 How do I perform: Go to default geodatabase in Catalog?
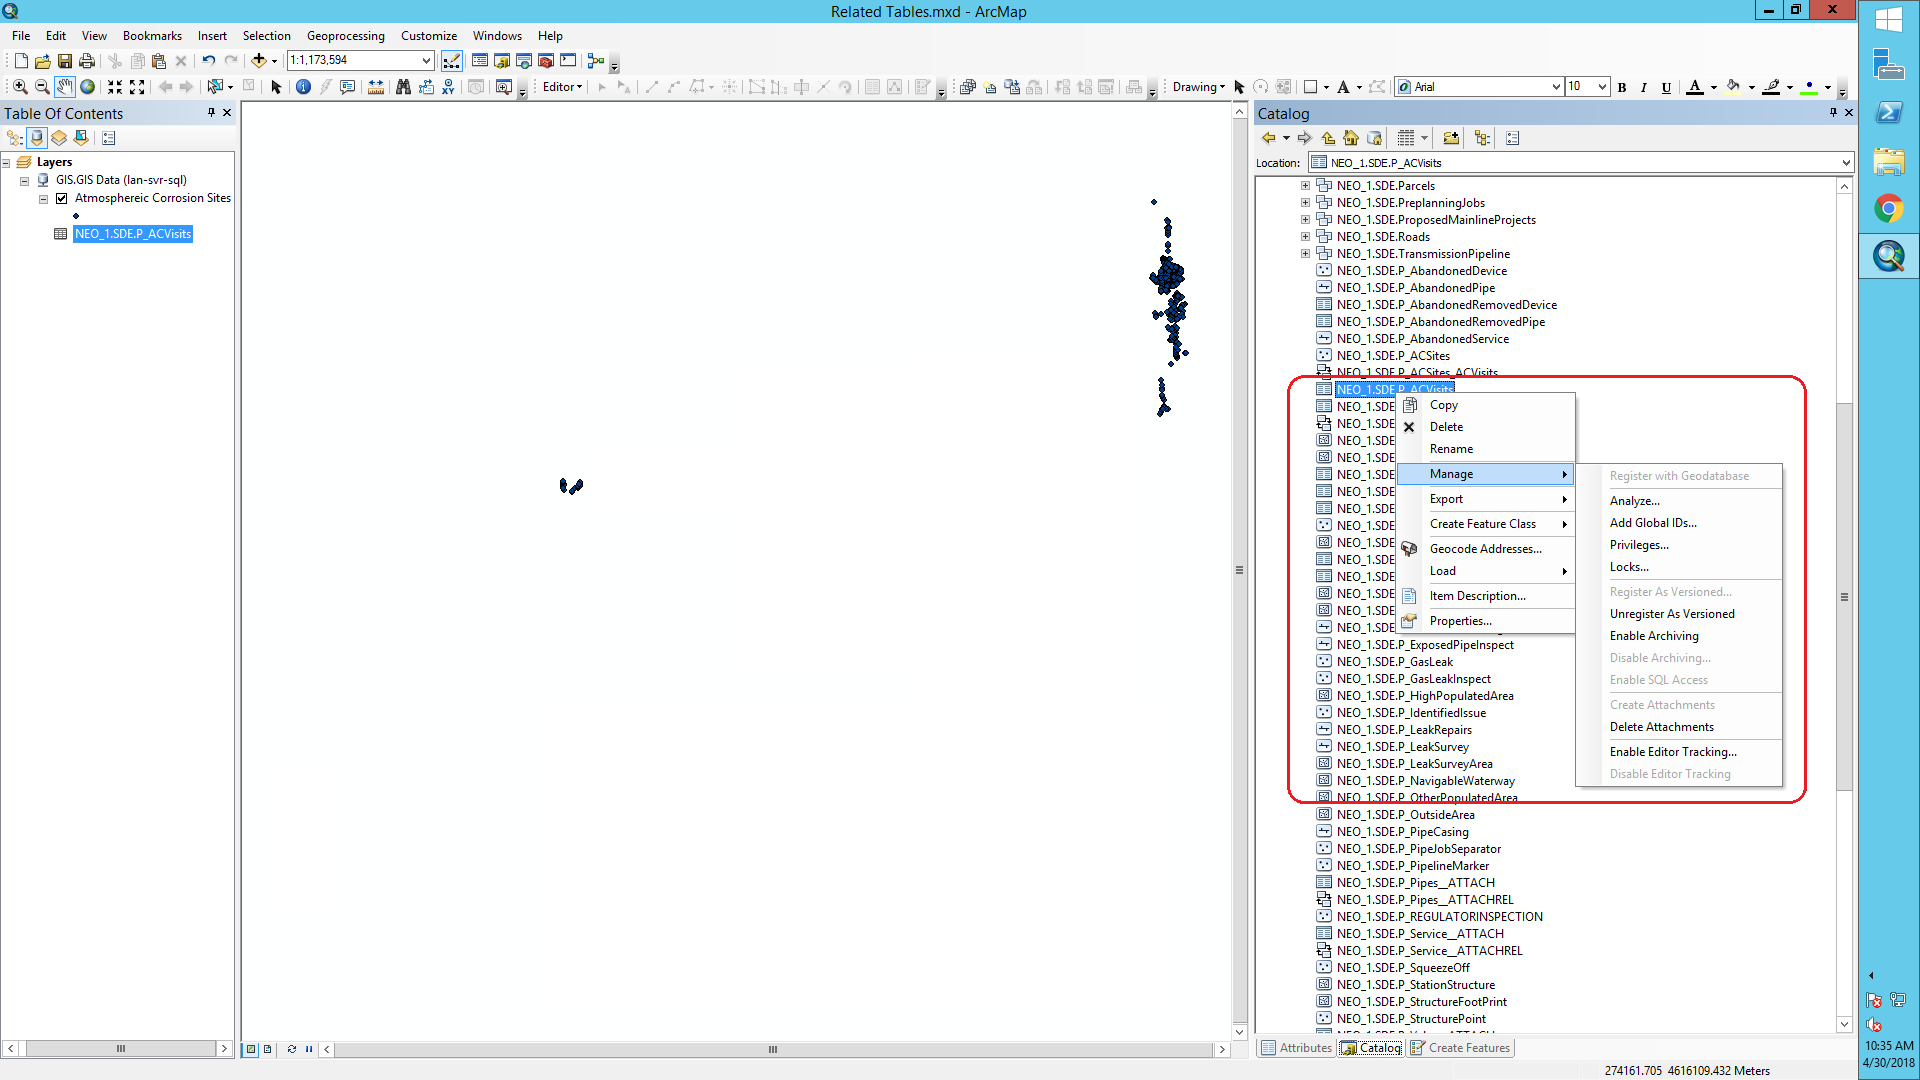tap(1375, 138)
